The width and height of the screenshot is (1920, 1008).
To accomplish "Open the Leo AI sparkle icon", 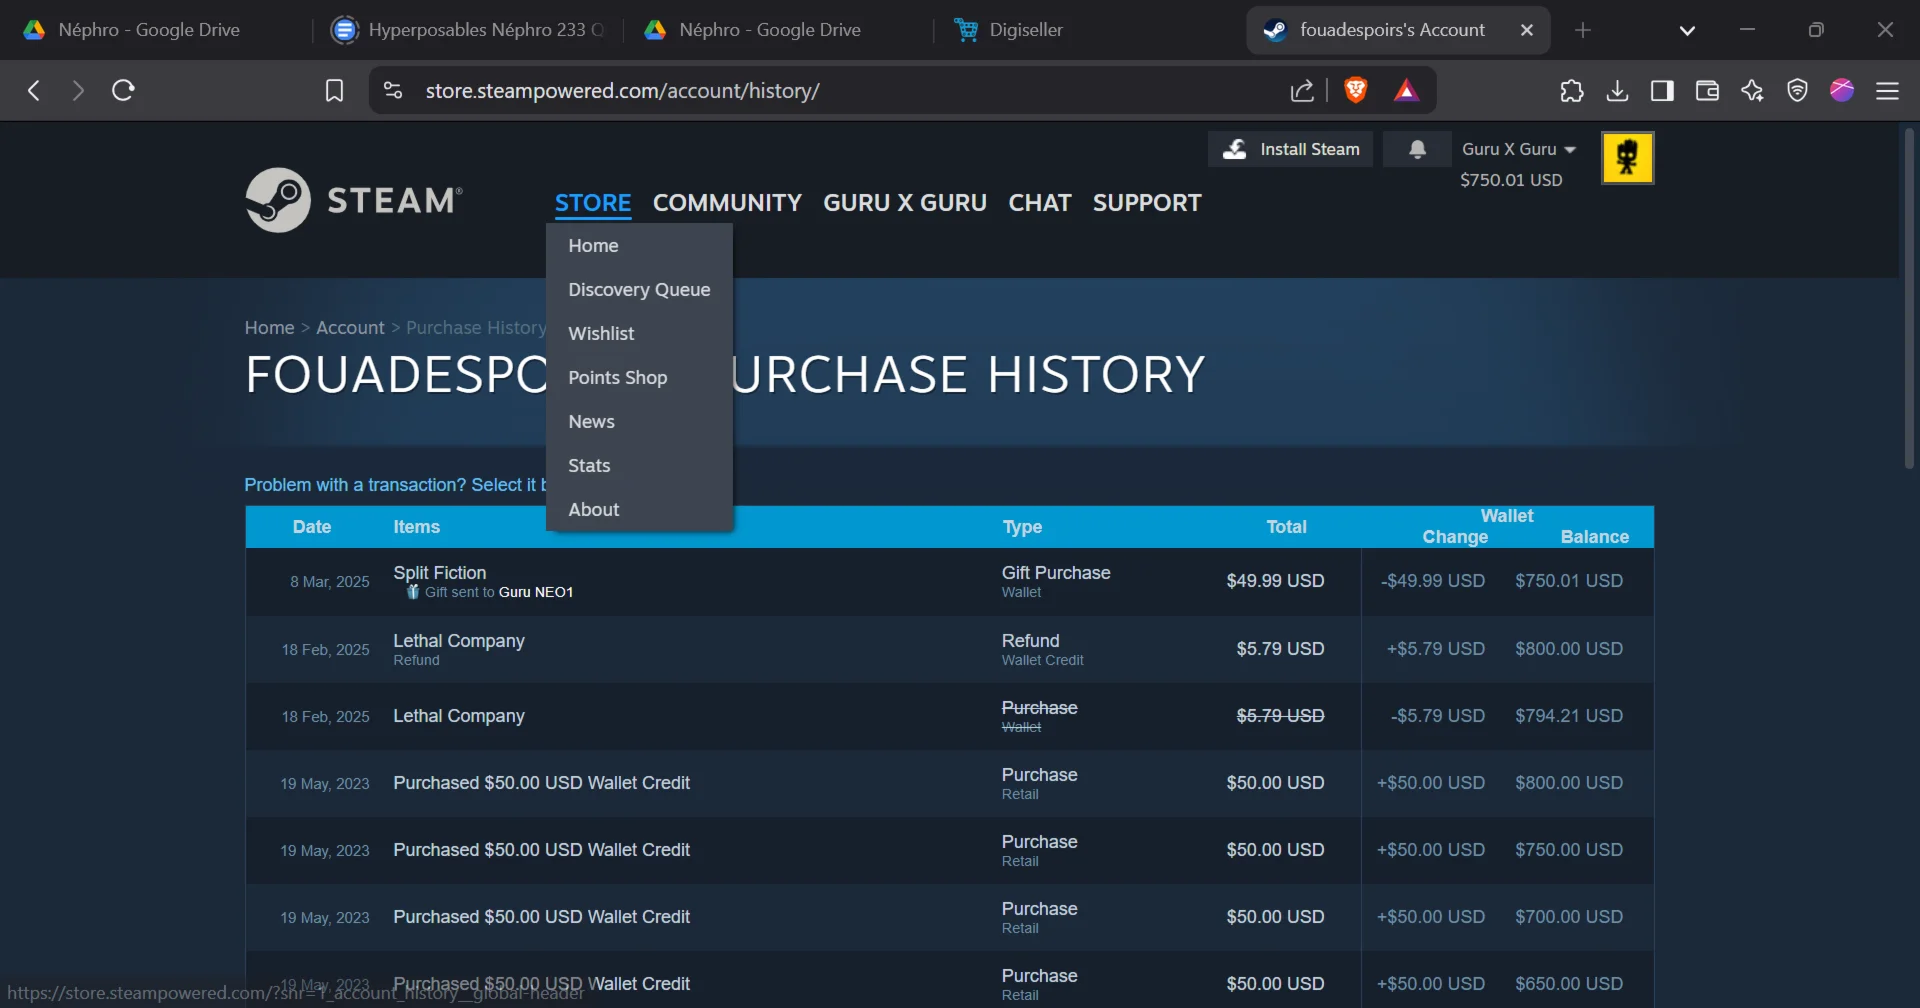I will (x=1752, y=91).
